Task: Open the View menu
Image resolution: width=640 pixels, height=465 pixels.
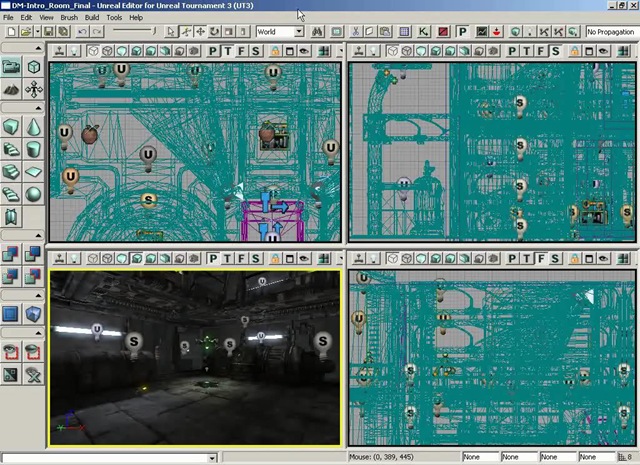Action: [46, 18]
